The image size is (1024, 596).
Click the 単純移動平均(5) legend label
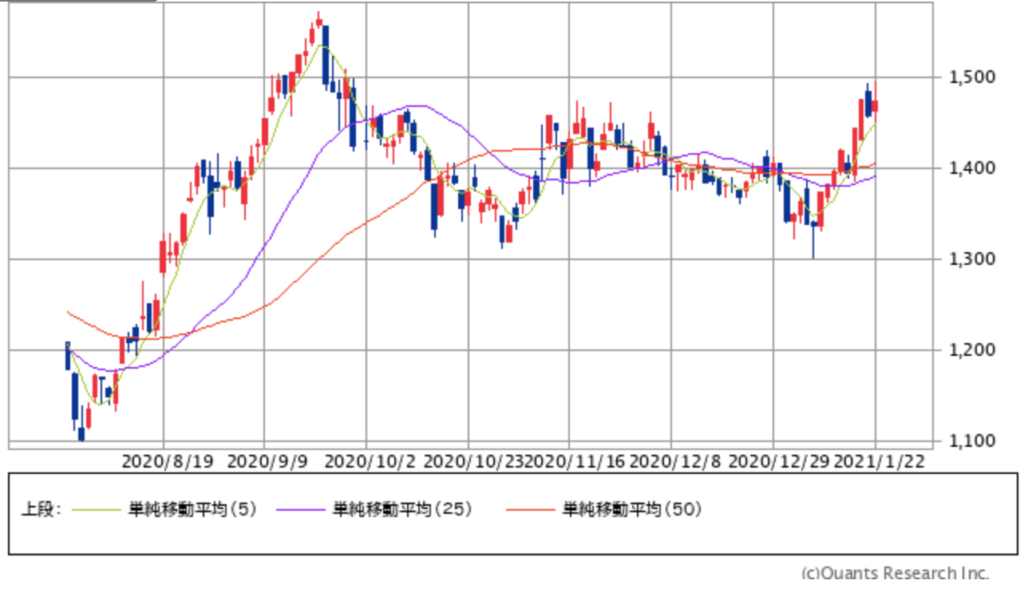[193, 509]
